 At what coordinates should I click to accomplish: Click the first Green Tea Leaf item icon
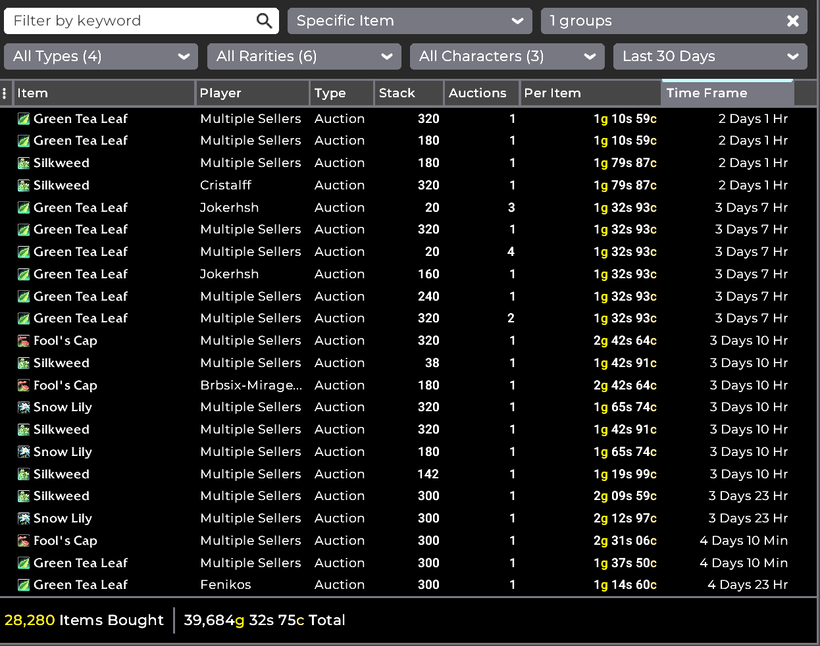tap(23, 119)
